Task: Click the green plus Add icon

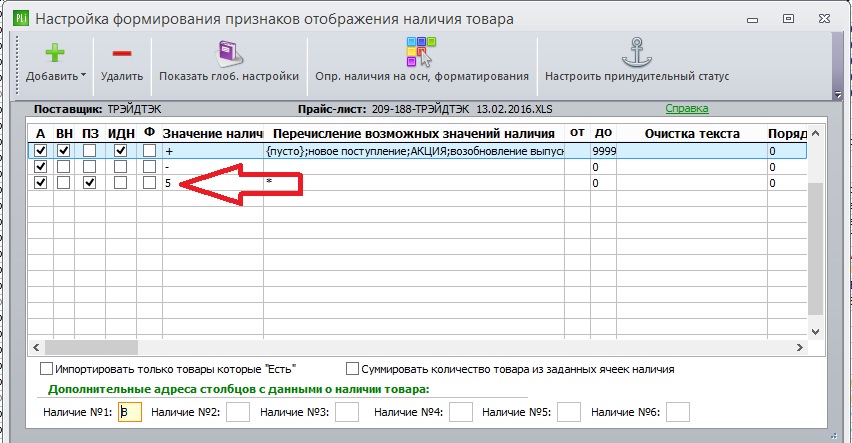Action: 54,53
